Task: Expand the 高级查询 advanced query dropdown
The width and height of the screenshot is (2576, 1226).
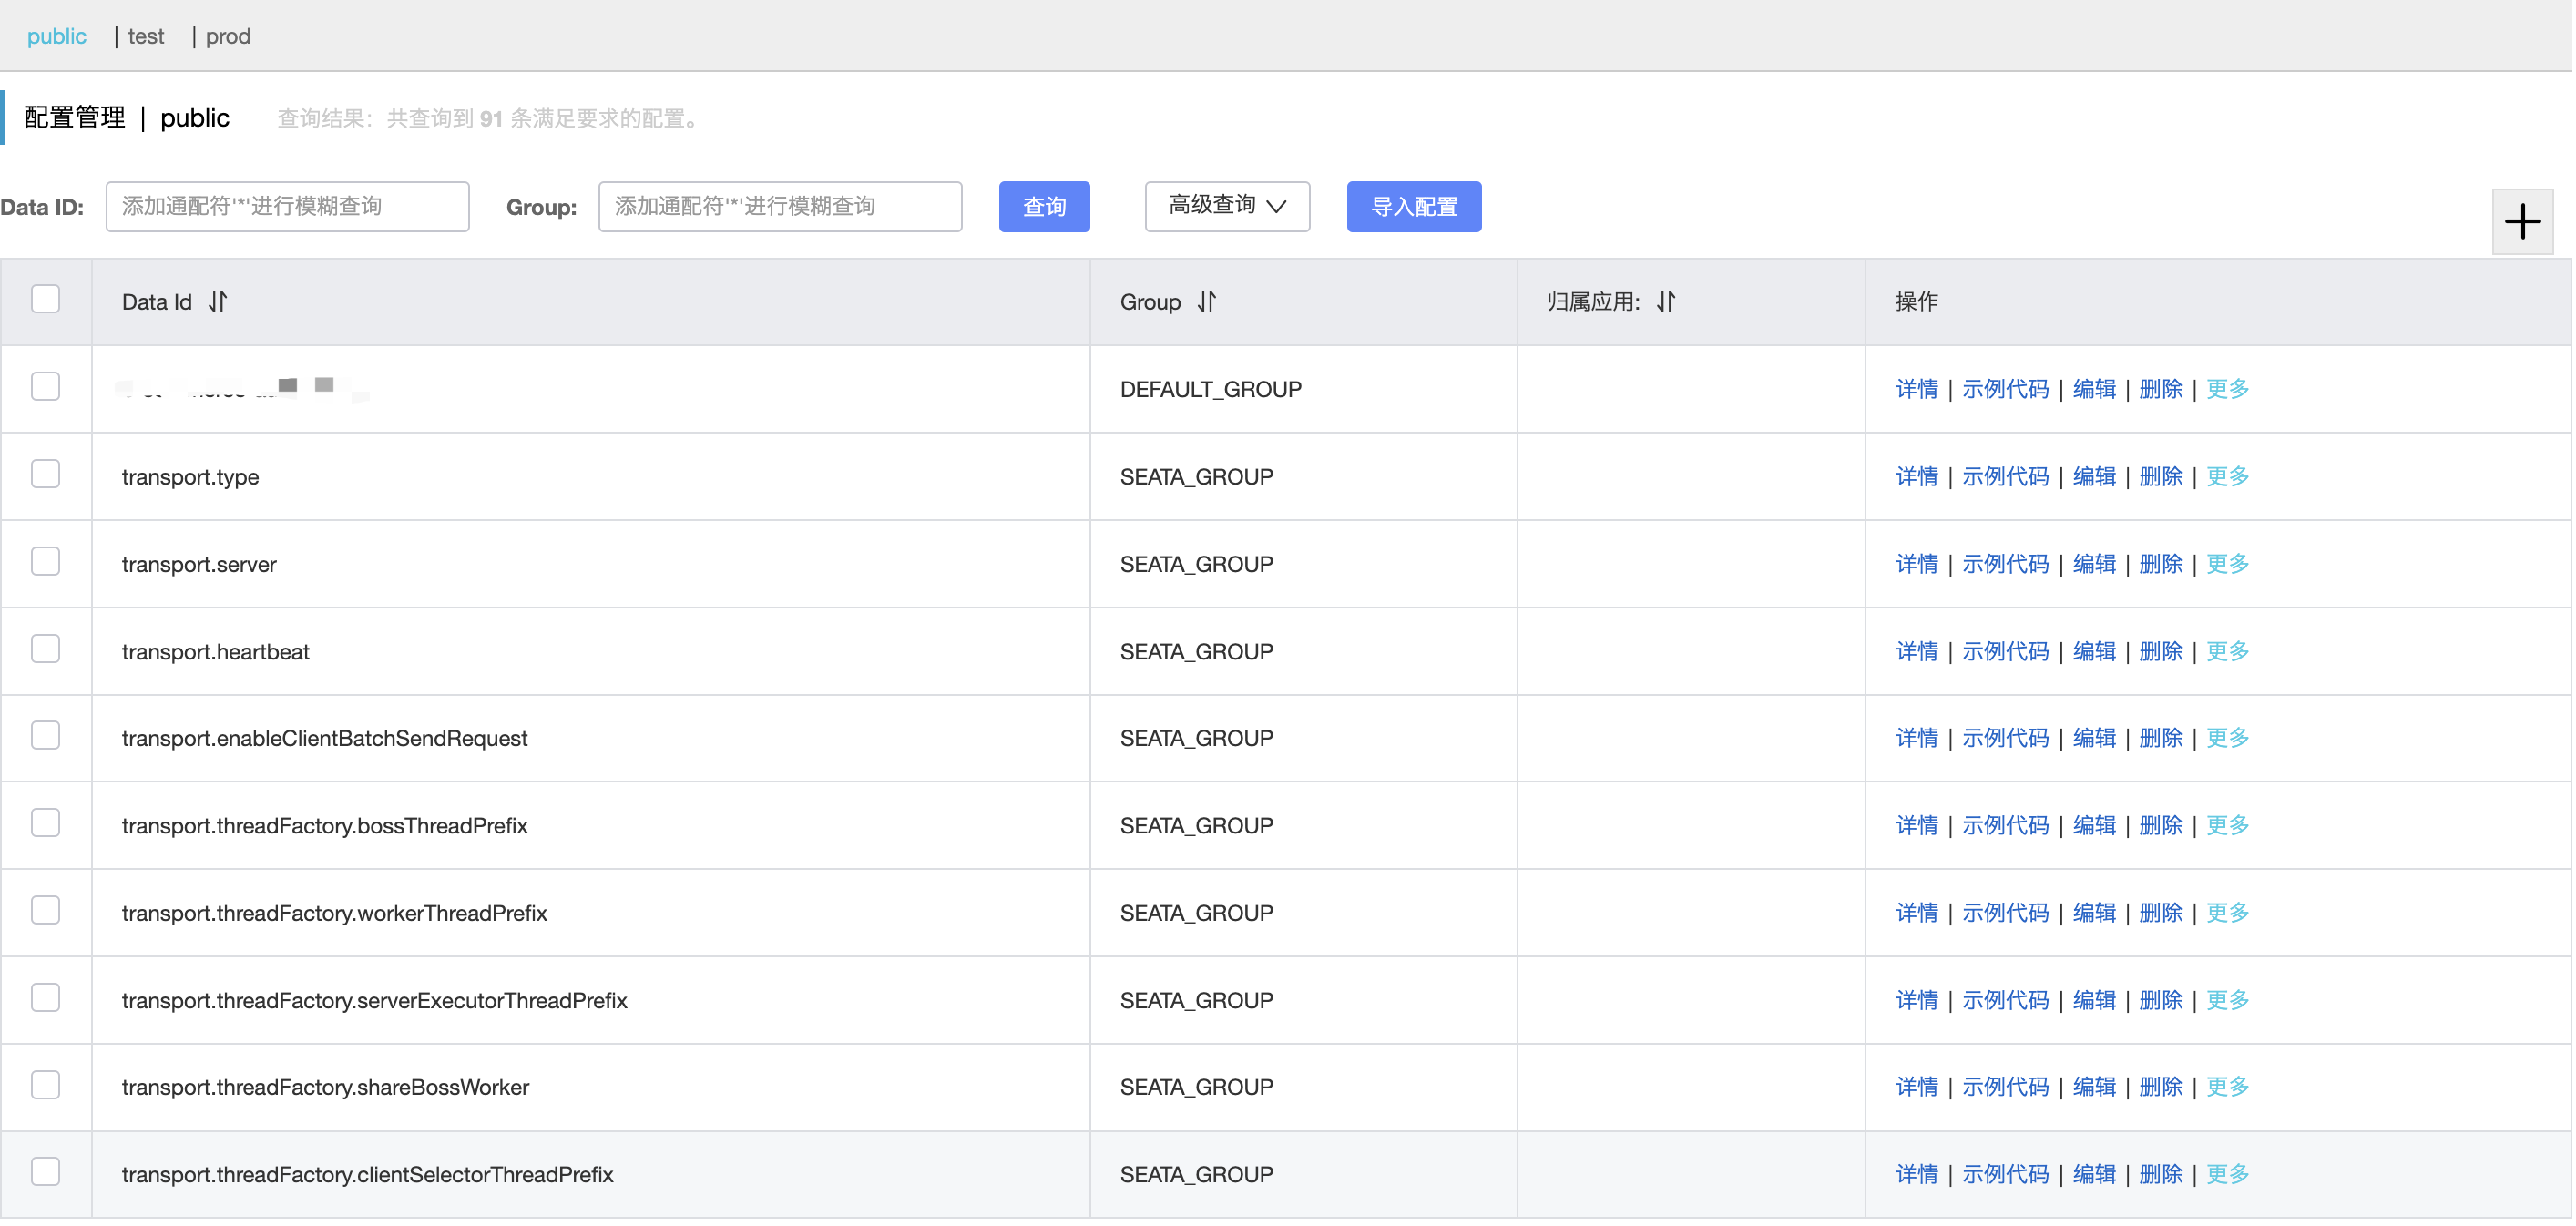Action: click(x=1226, y=206)
